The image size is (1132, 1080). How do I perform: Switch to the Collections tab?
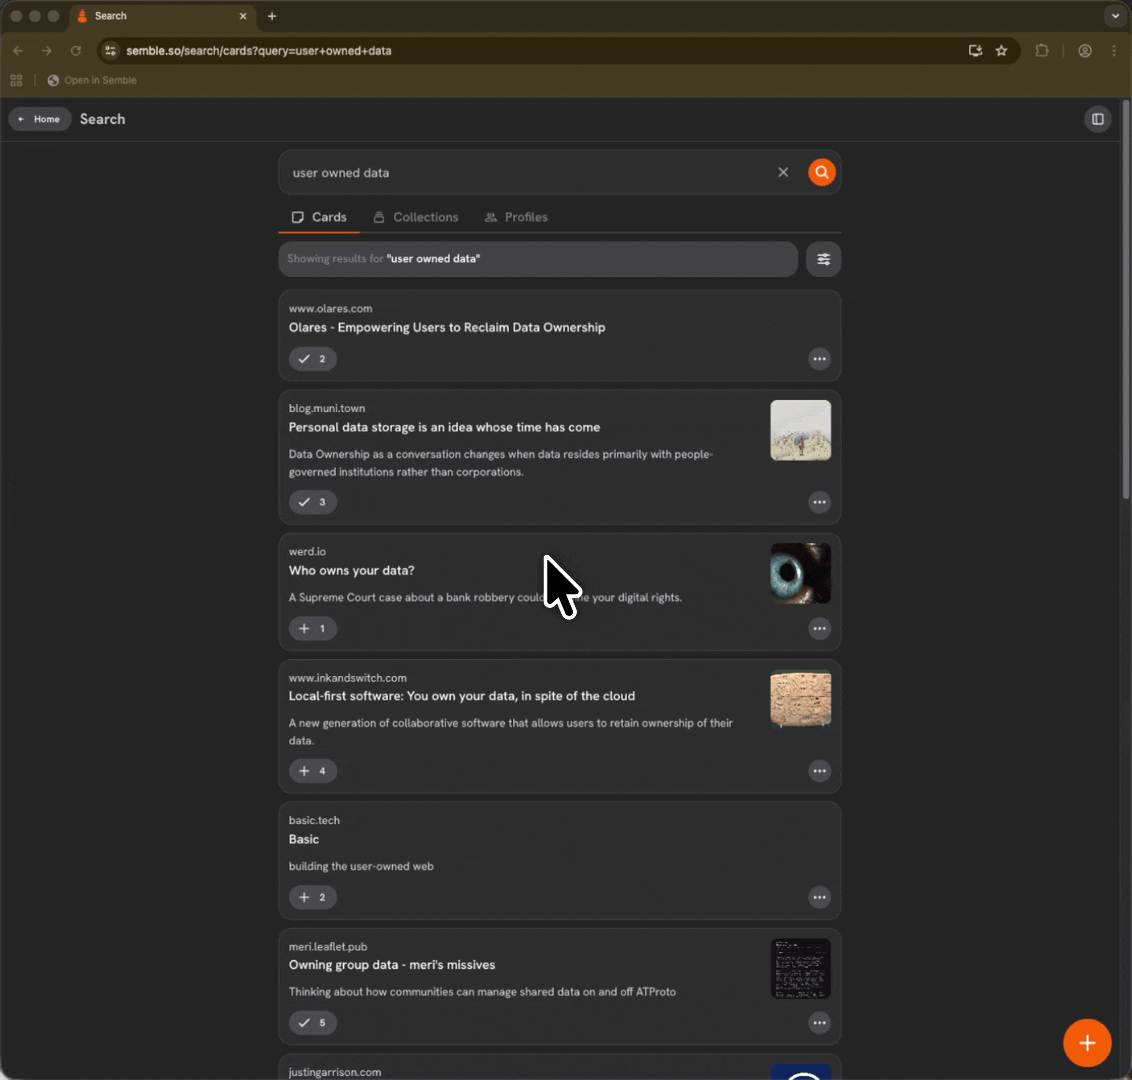tap(416, 217)
